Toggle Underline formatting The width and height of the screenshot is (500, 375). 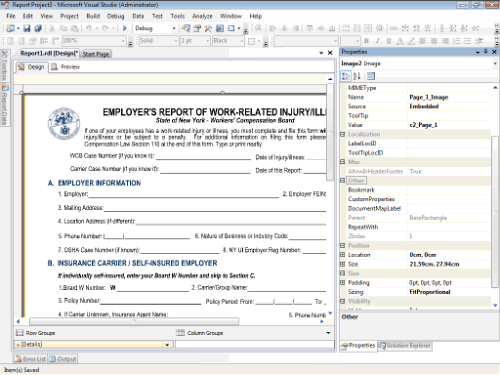coord(389,41)
